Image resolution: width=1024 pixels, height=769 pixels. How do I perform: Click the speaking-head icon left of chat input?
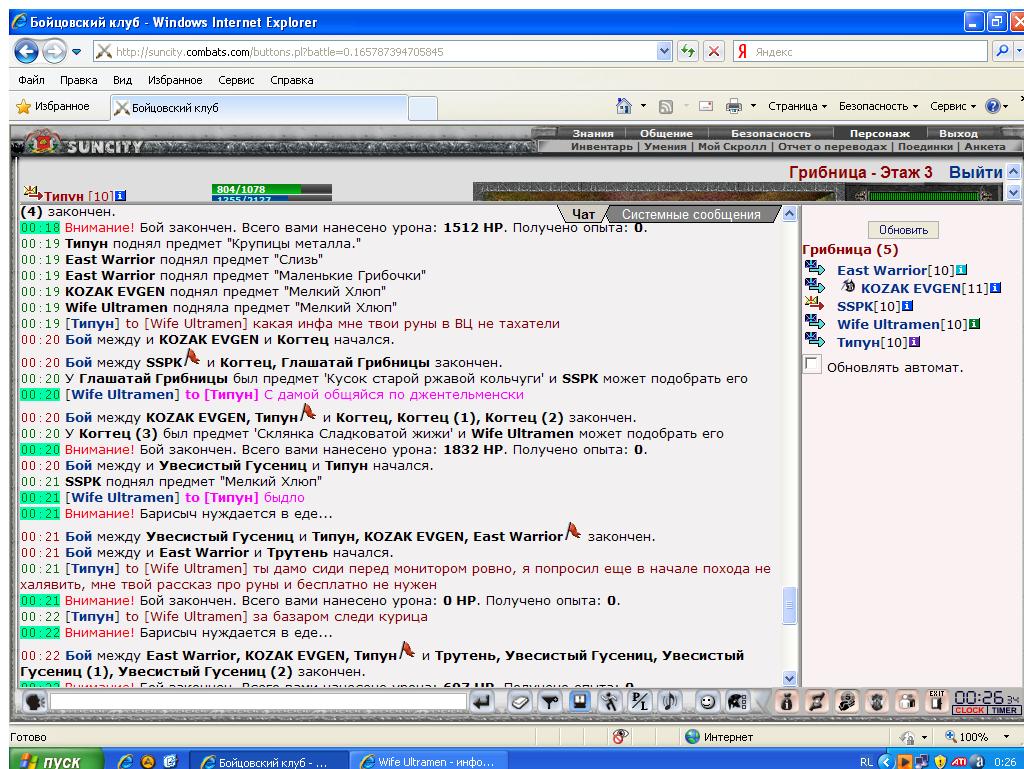(34, 702)
